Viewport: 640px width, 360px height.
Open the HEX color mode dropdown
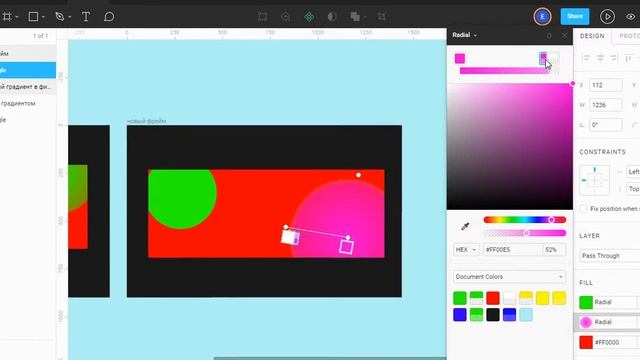point(466,249)
